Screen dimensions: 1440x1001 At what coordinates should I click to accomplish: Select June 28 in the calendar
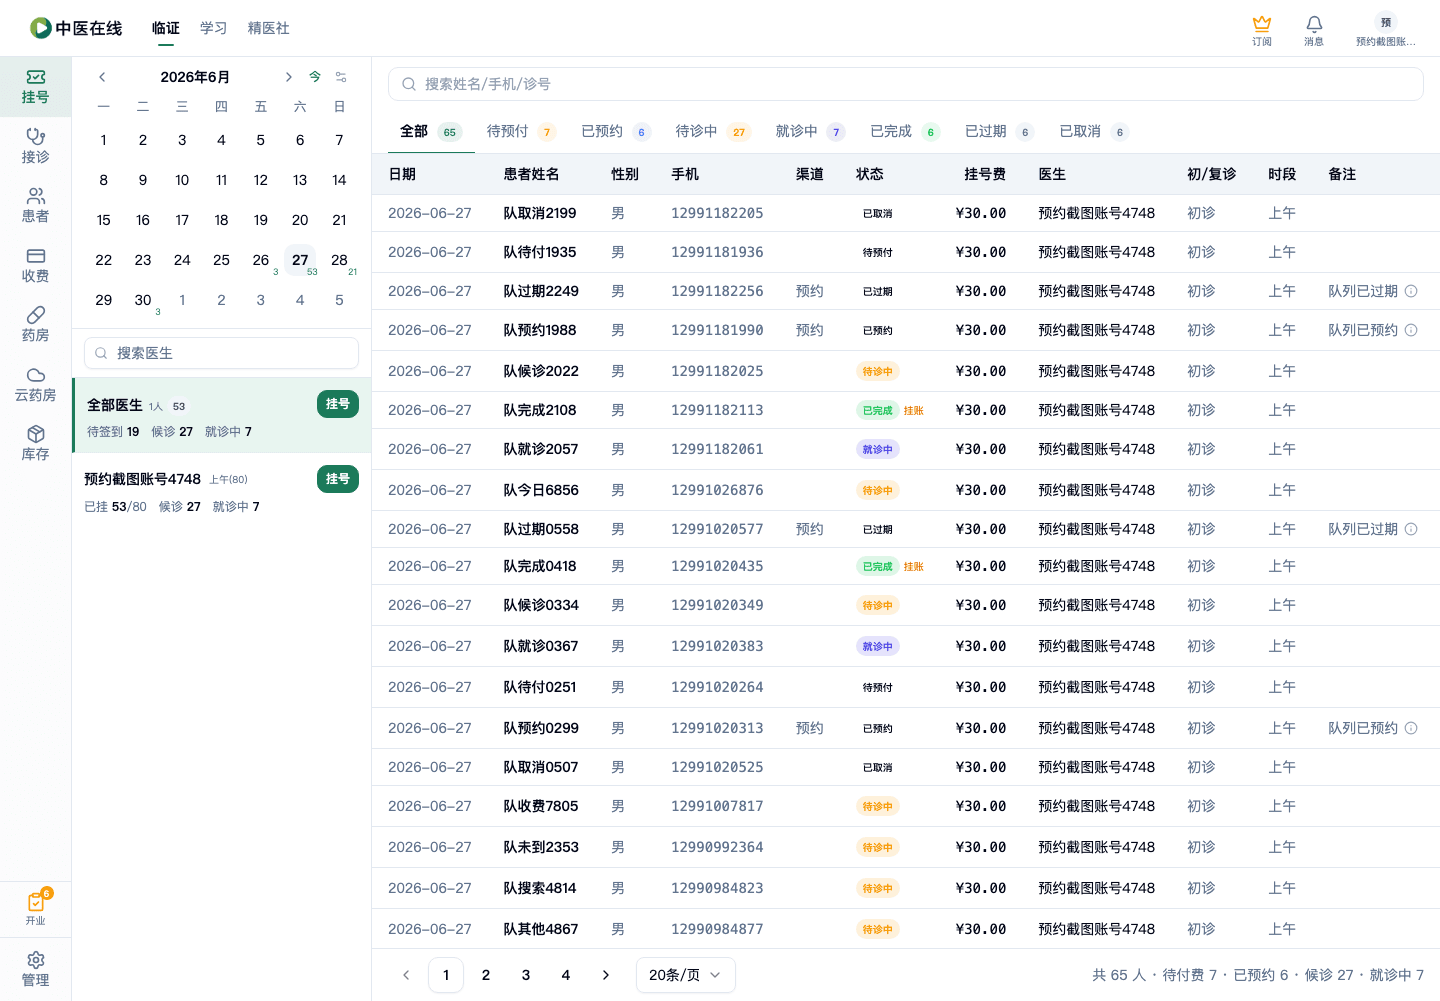[x=339, y=260]
